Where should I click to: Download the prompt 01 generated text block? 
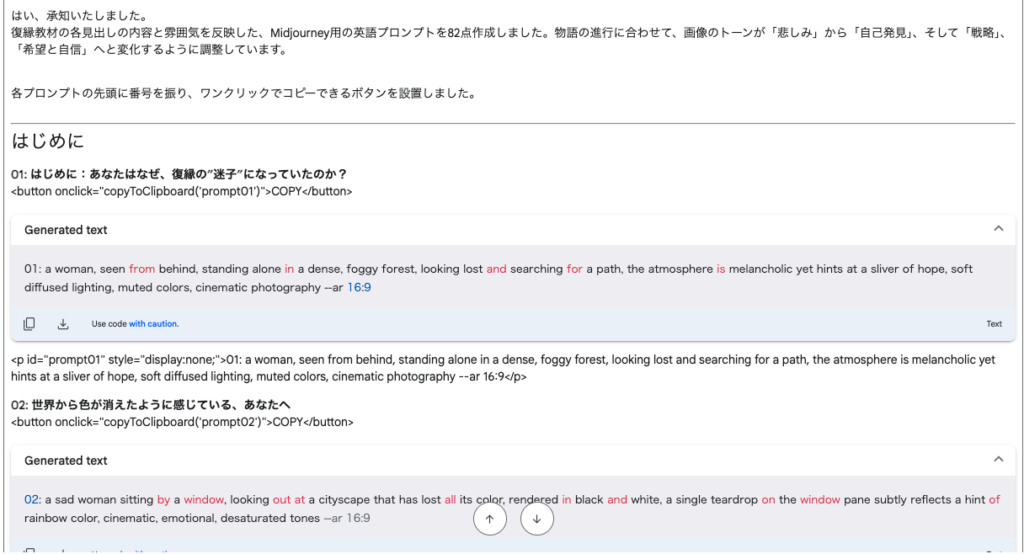pyautogui.click(x=63, y=324)
